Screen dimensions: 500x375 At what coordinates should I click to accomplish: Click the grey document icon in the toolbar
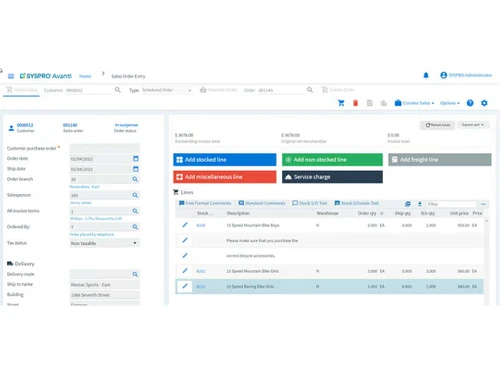click(370, 103)
